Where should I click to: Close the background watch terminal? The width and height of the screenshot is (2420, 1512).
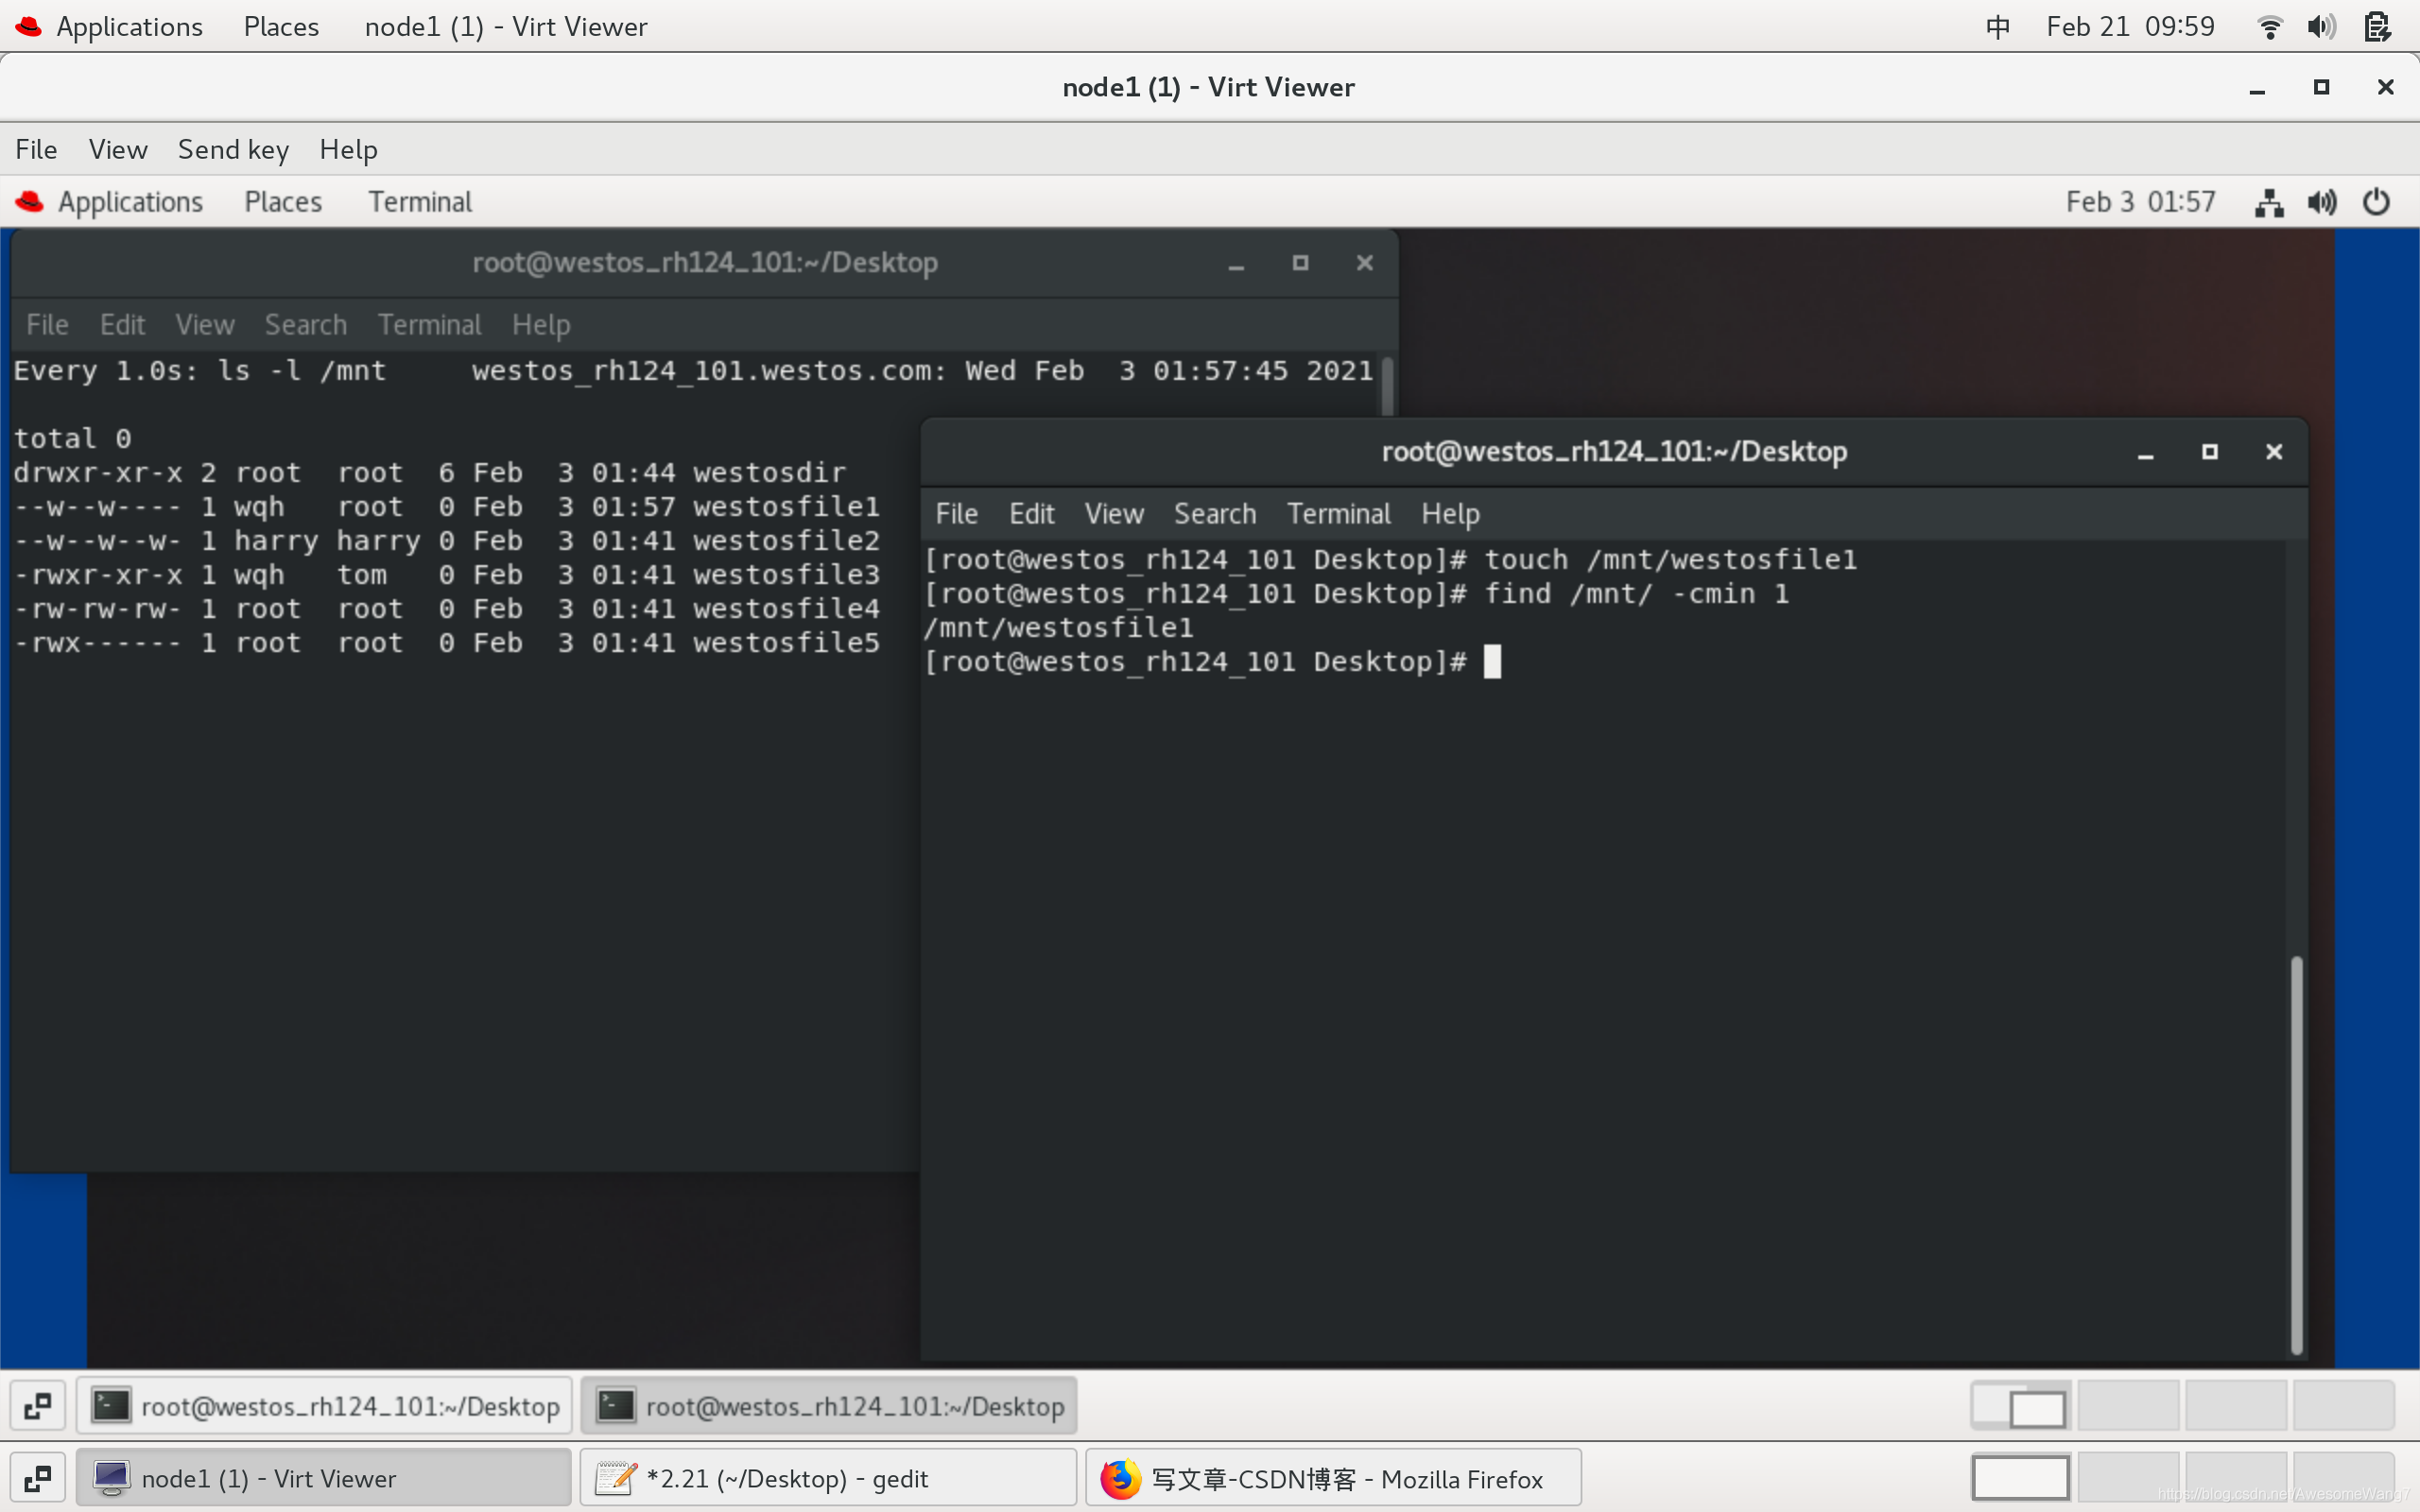coord(1364,264)
